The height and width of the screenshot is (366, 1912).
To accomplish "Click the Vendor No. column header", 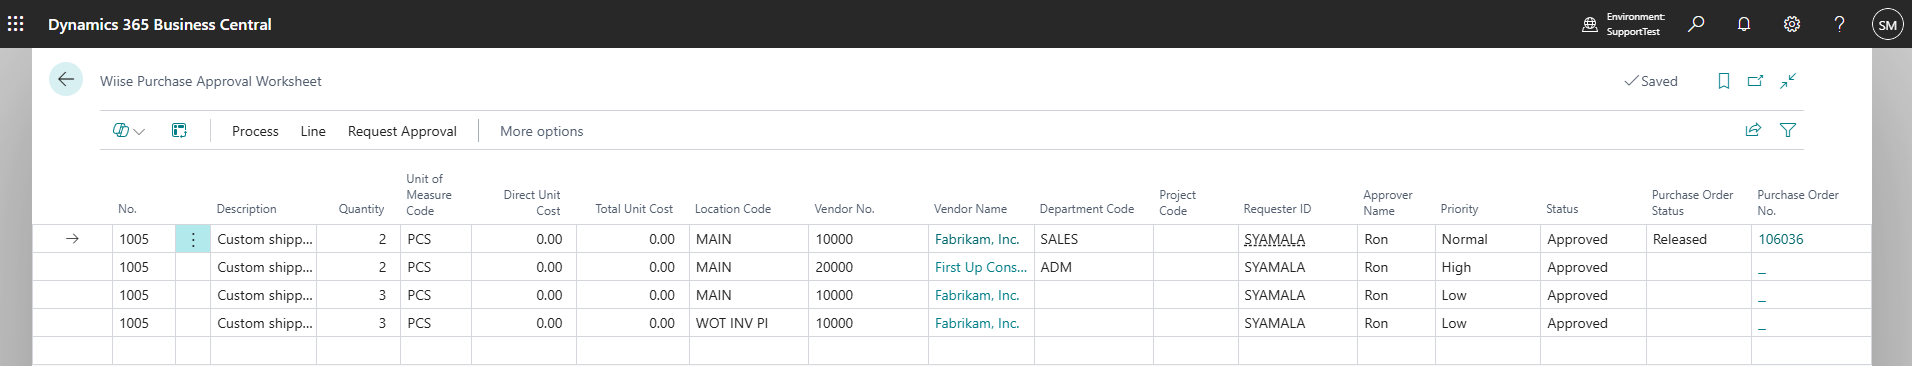I will 844,209.
